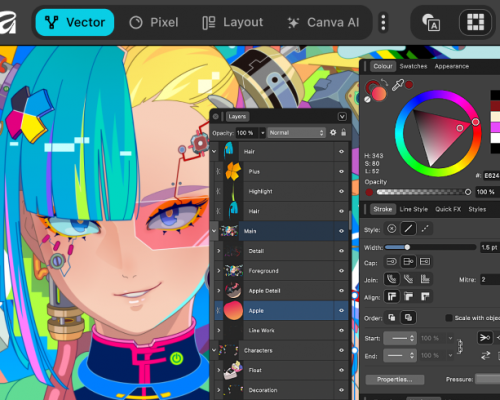Choose the third Join option icon
Viewport: 500px width, 400px height.
(425, 279)
